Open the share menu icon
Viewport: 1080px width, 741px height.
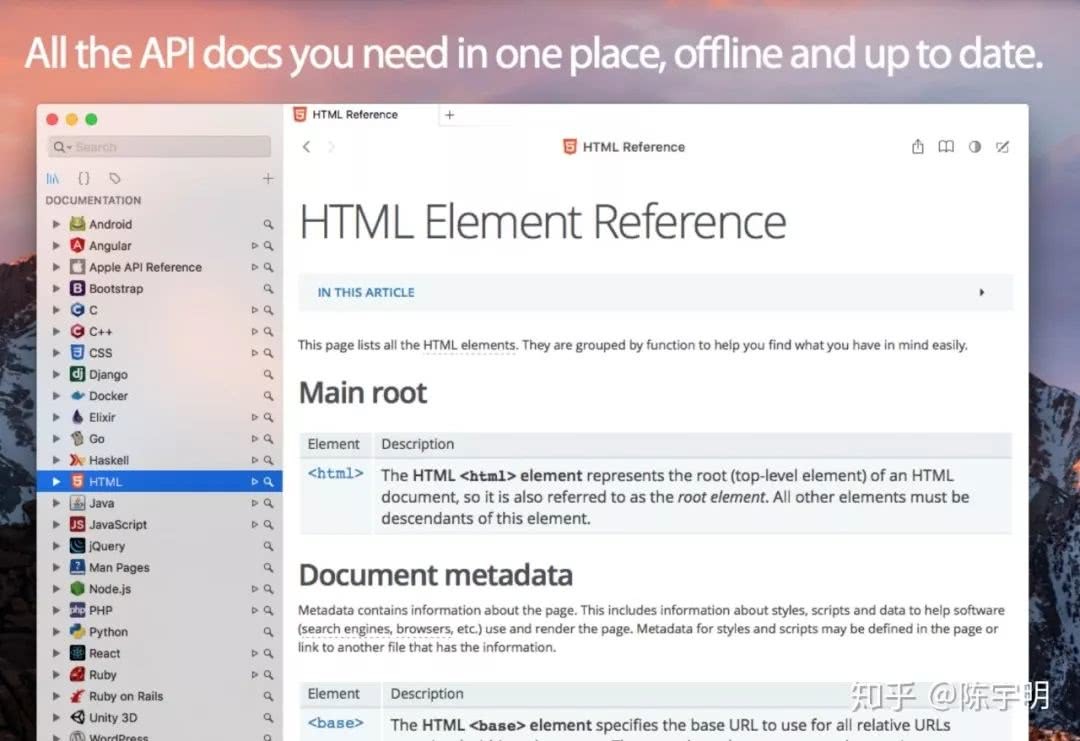coord(917,147)
